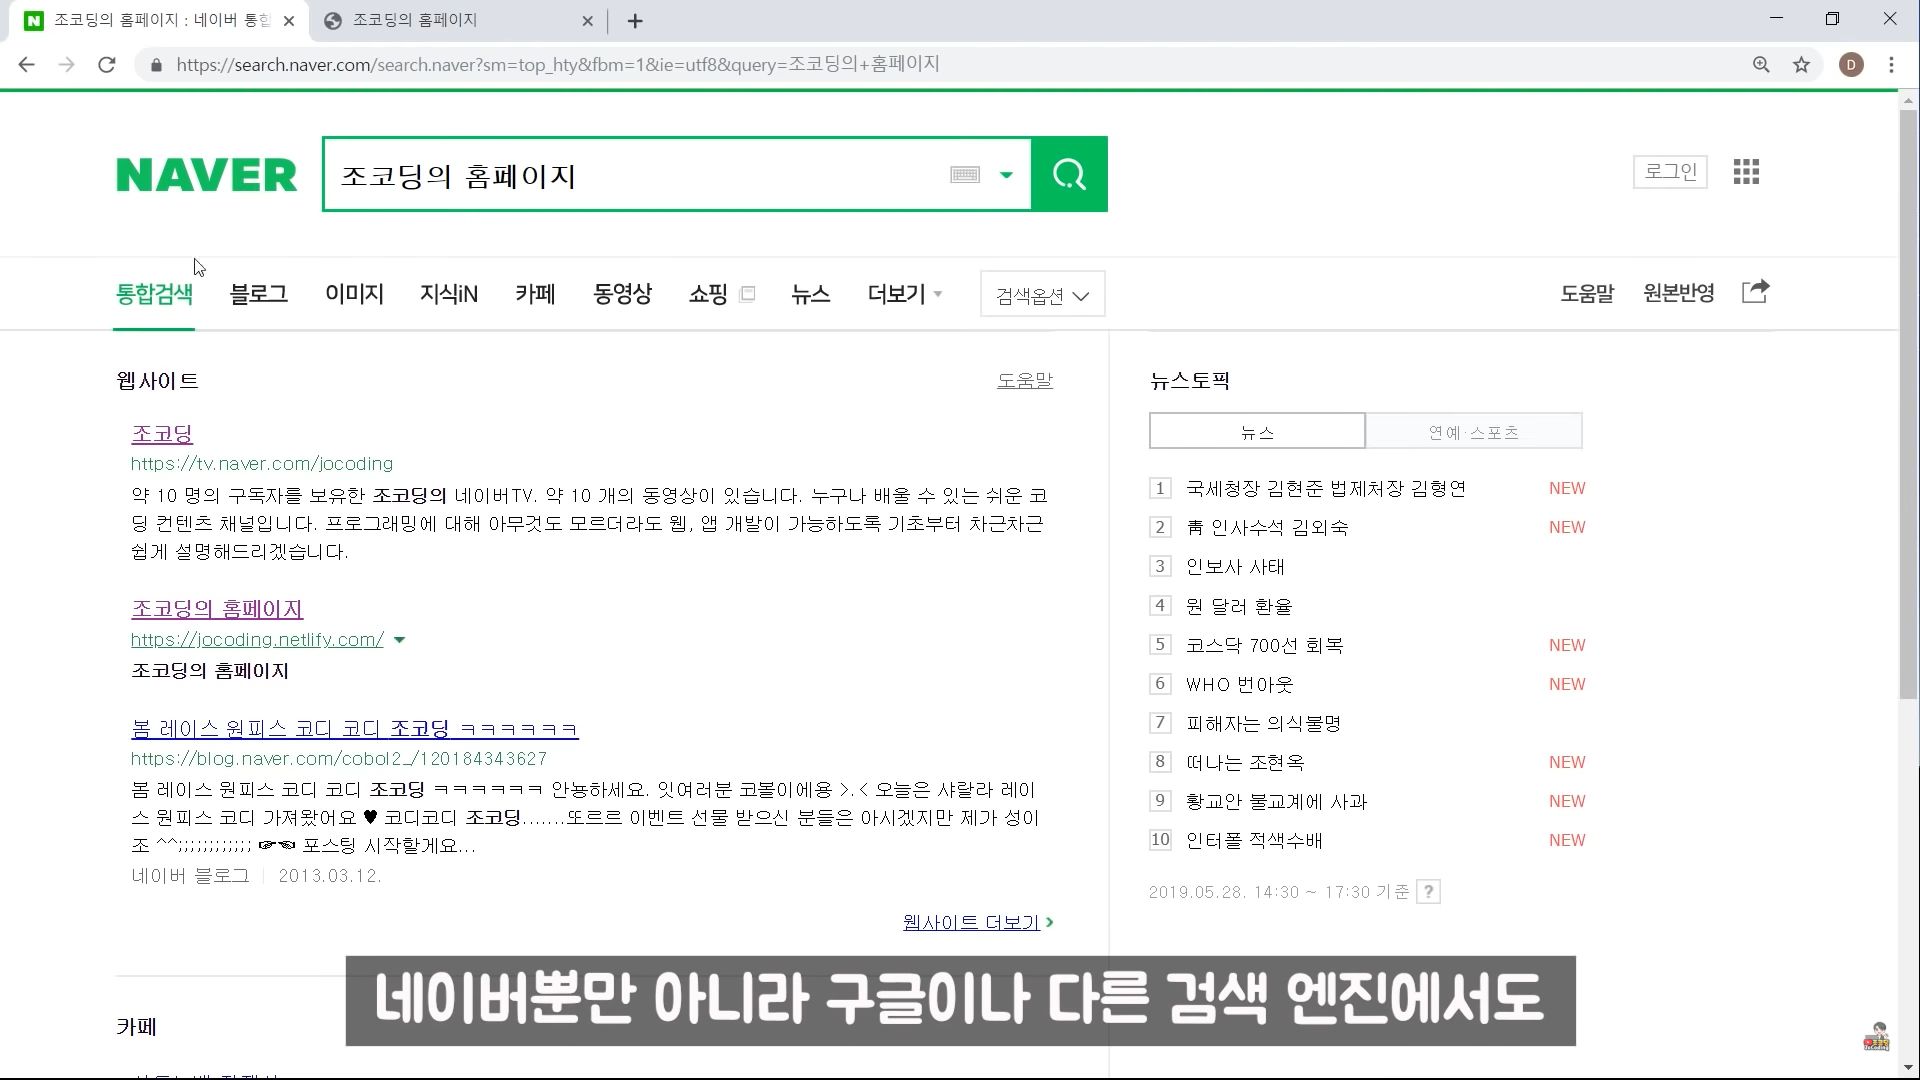
Task: Switch to 연예·스포츠 tab in 뉴스토픽
Action: coord(1473,431)
